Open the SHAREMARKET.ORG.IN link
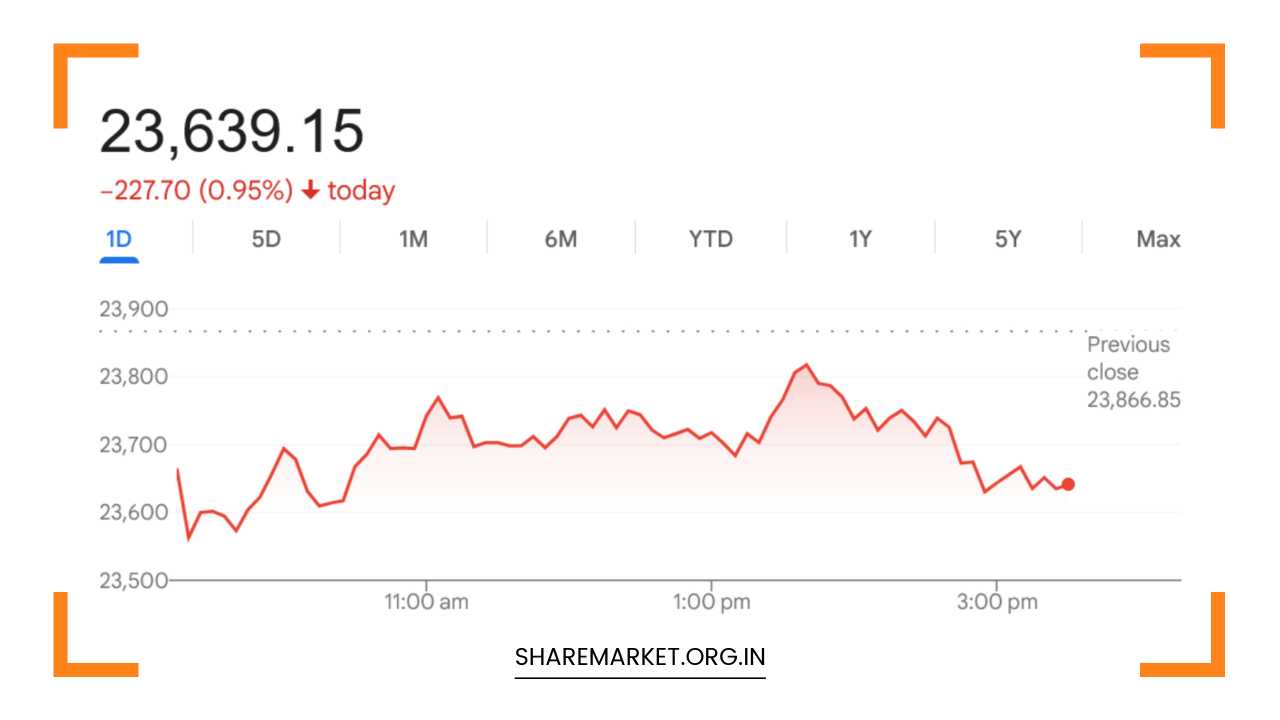1280x720 pixels. coord(639,657)
